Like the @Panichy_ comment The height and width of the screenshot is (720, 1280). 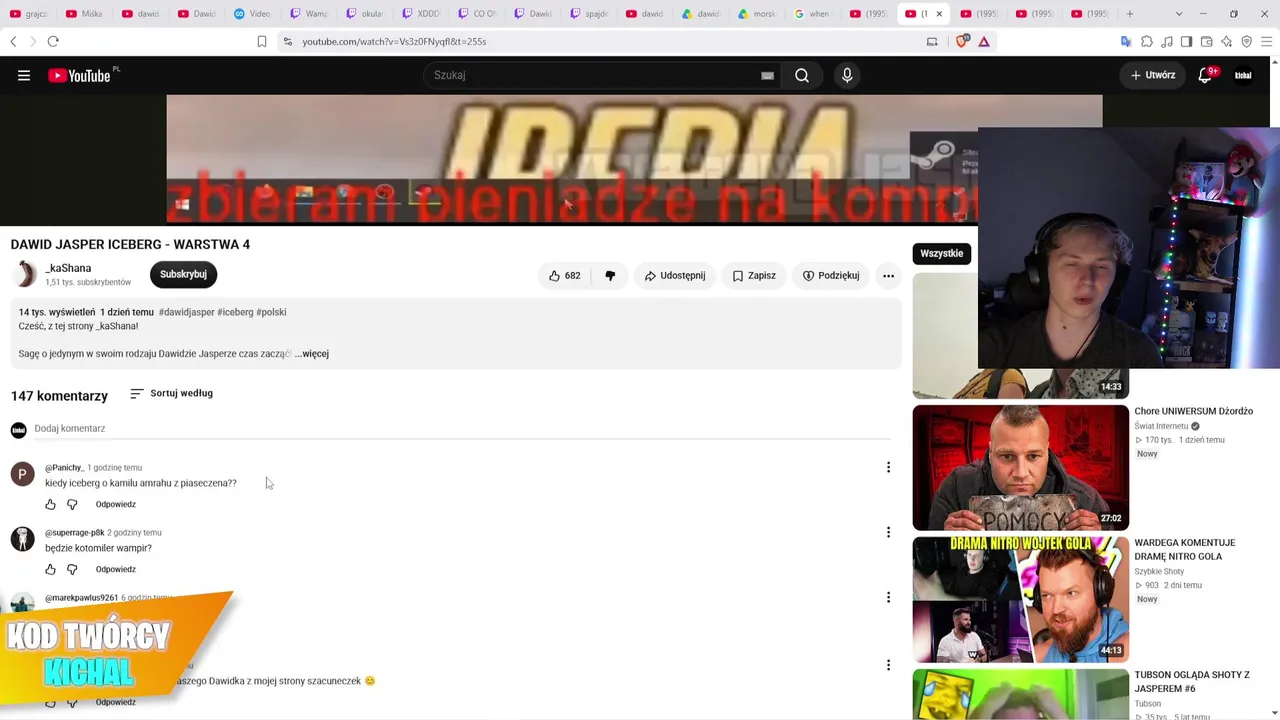51,504
